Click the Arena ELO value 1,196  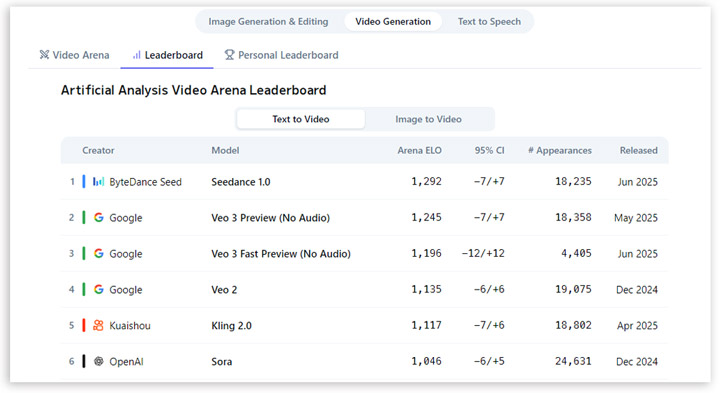[x=426, y=253]
